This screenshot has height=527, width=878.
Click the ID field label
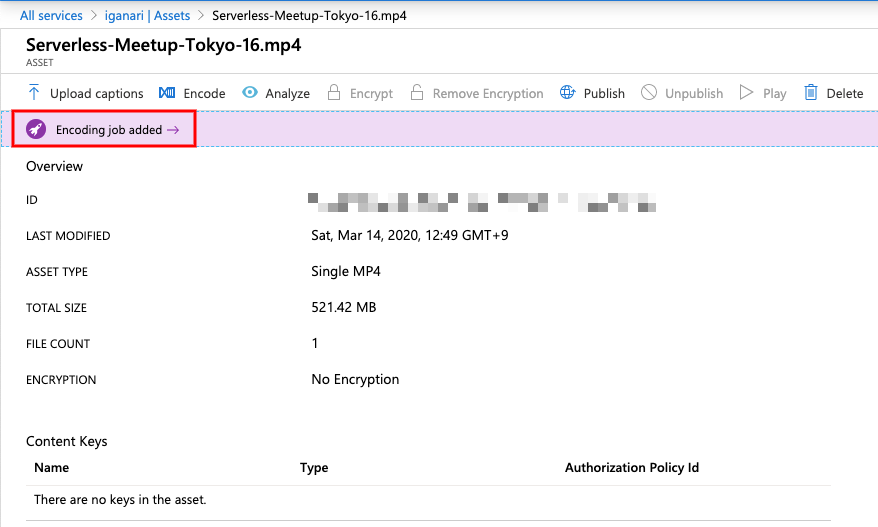[x=31, y=200]
